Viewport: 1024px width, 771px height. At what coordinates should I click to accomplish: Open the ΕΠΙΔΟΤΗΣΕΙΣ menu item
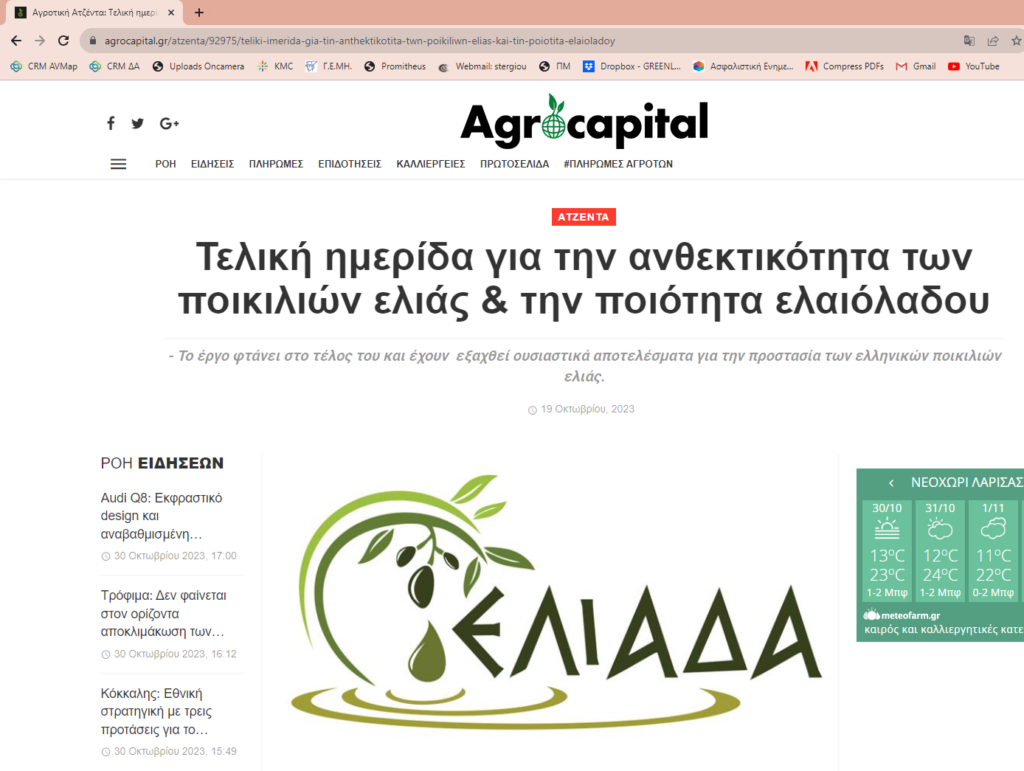[x=349, y=164]
